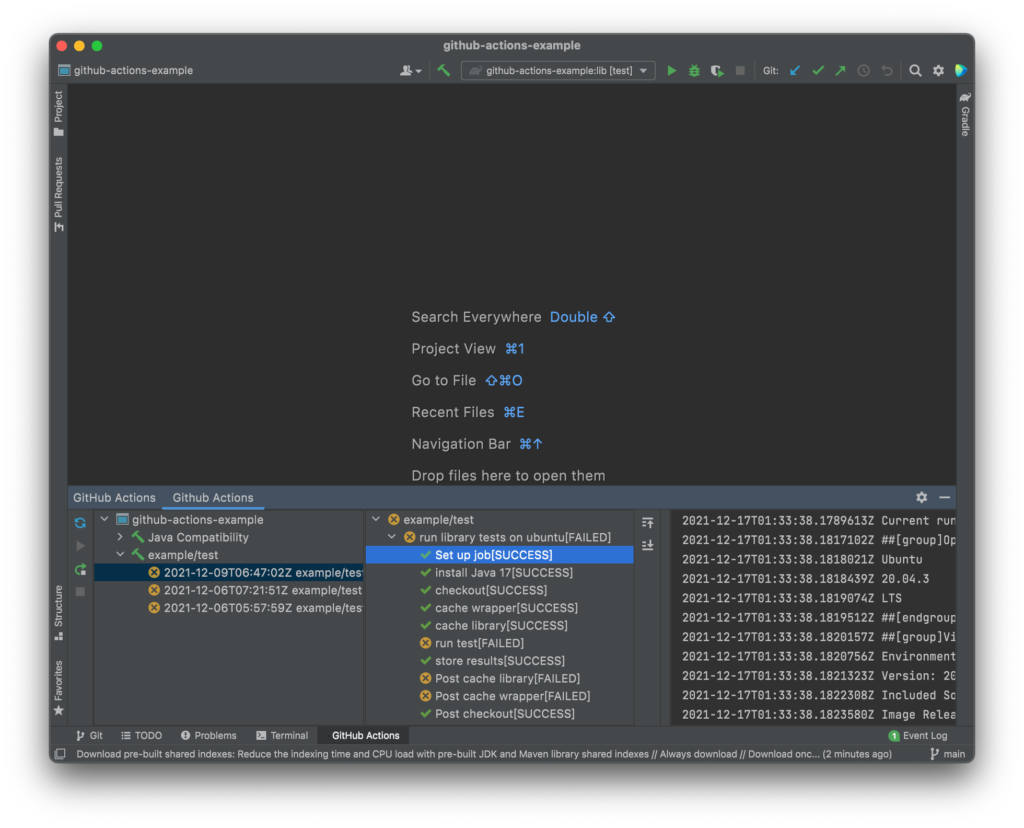Collapse the run library tests on ubuntu job
The height and width of the screenshot is (828, 1024).
(x=392, y=537)
